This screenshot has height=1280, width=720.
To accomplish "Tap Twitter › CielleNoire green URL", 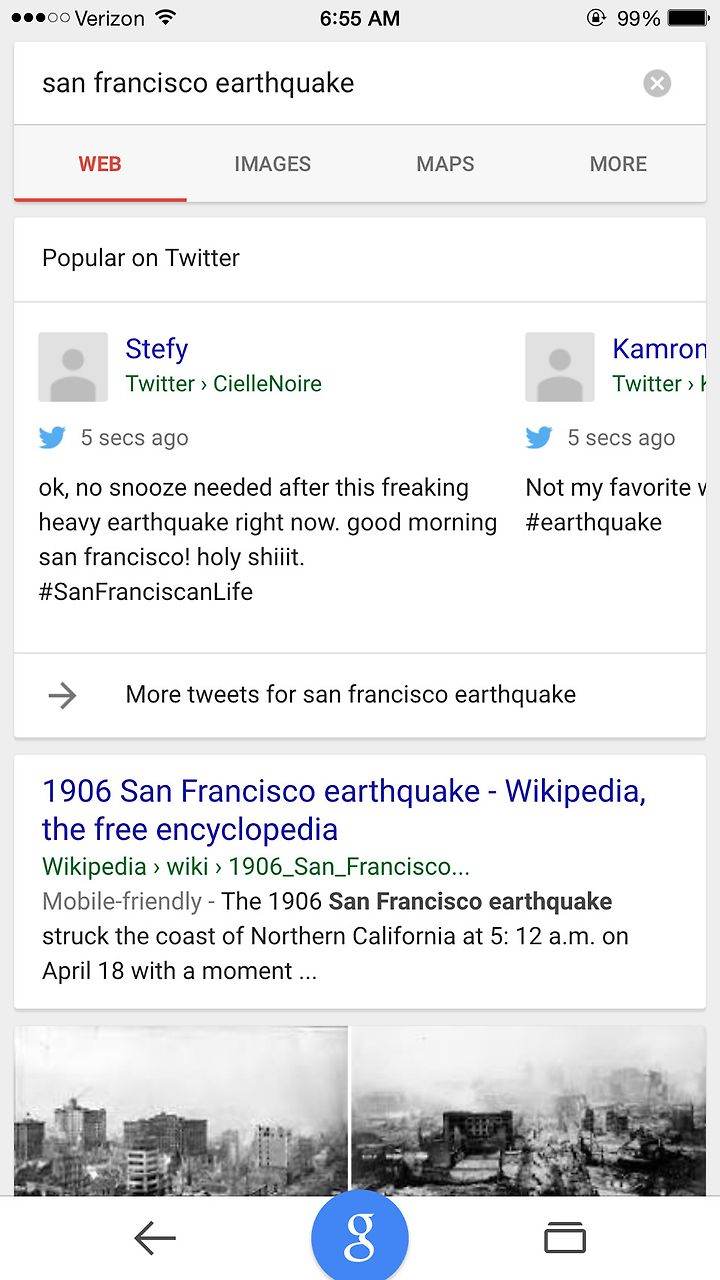I will 224,384.
